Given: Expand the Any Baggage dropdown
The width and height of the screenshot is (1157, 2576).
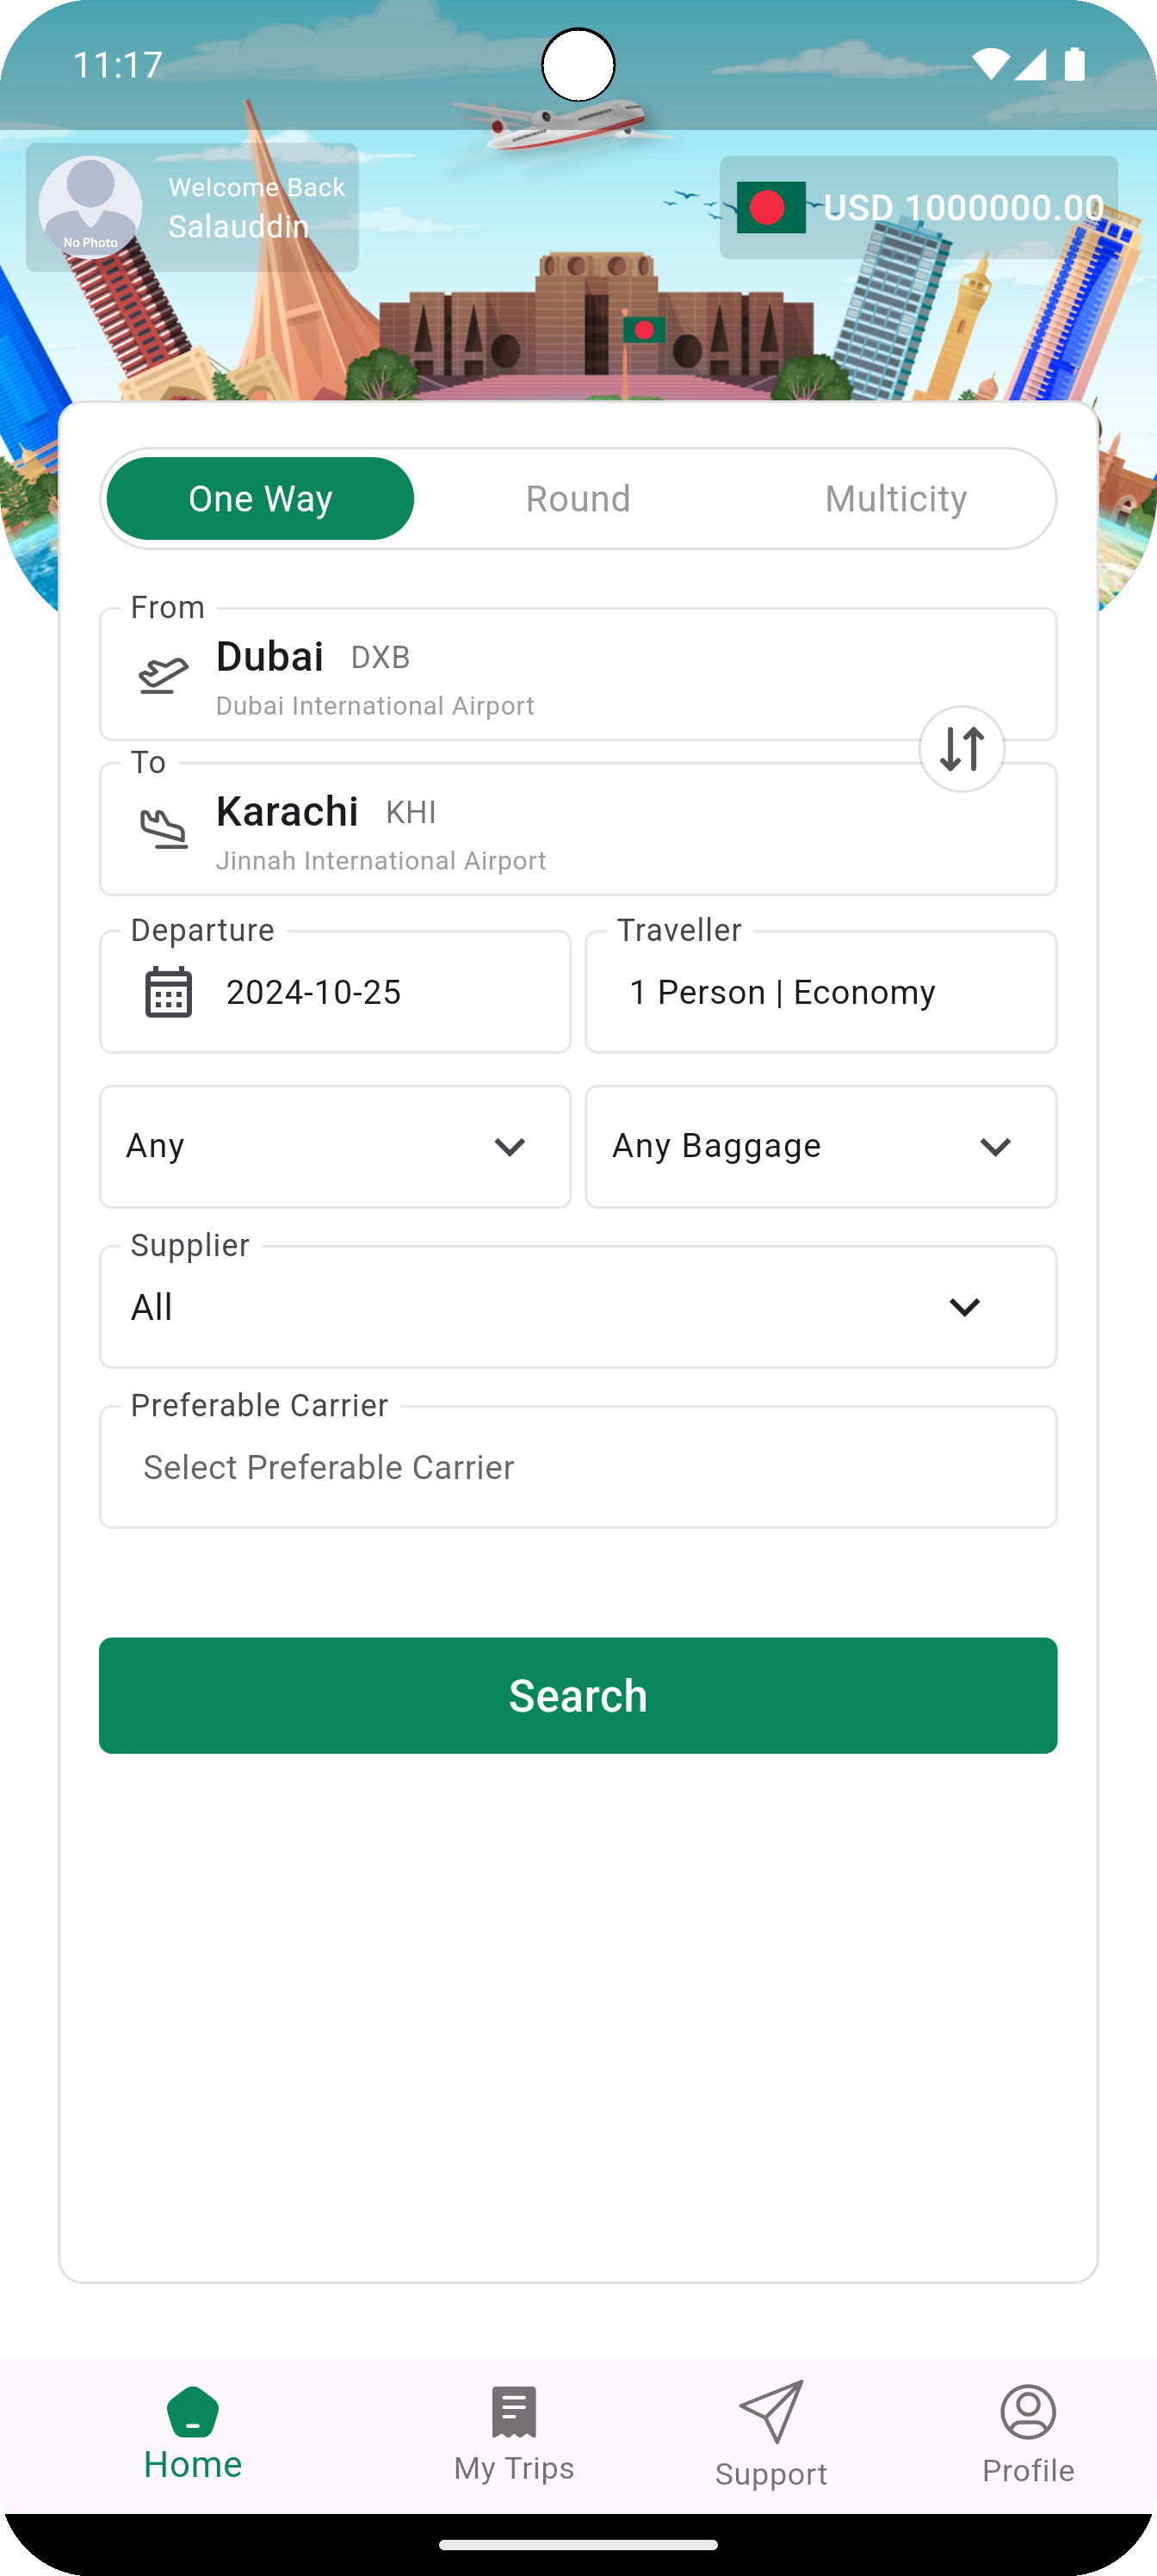Looking at the screenshot, I should [x=821, y=1147].
